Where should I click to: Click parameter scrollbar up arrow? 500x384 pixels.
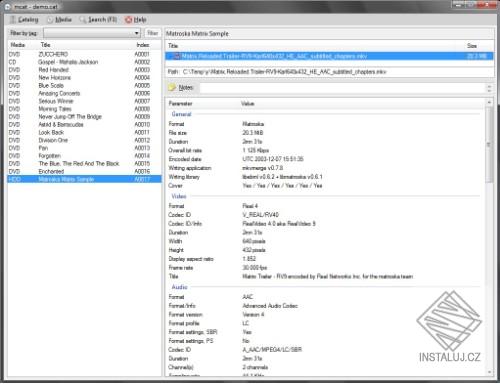[x=489, y=102]
